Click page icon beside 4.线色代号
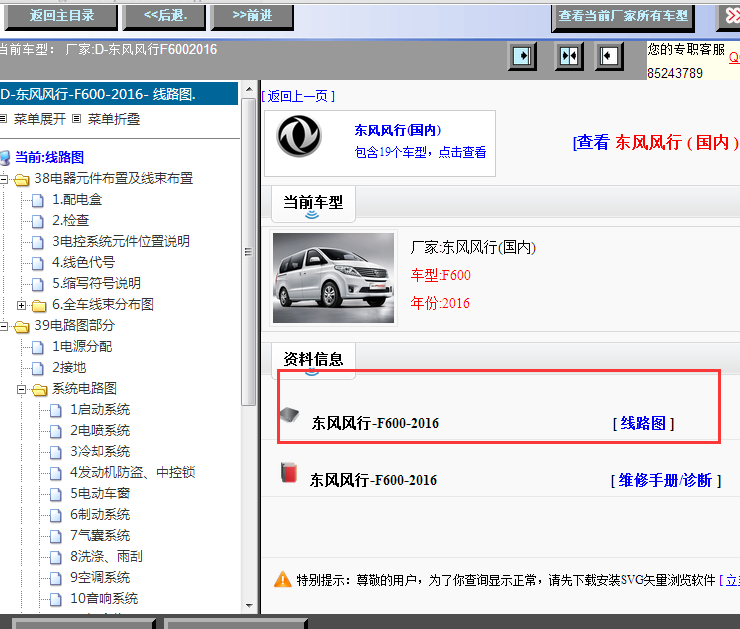The width and height of the screenshot is (740, 629). click(38, 263)
